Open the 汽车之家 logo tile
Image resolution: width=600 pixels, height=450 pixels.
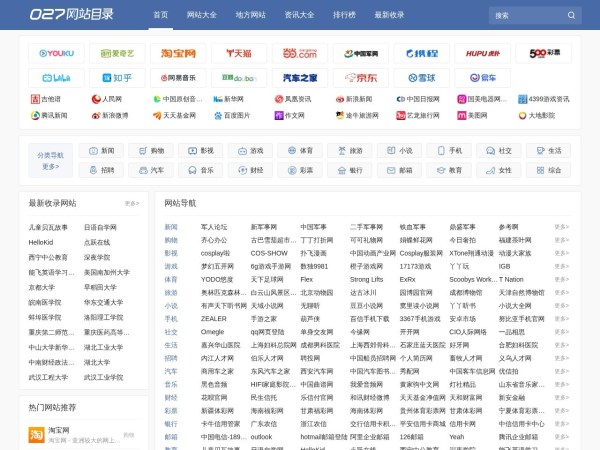click(300, 78)
